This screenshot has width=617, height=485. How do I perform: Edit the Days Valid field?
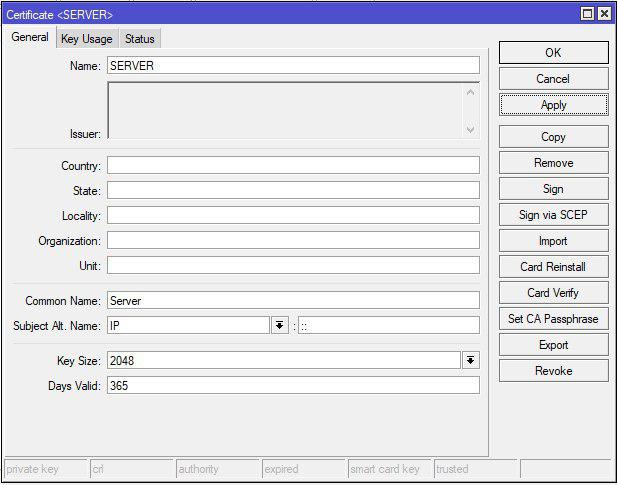(x=293, y=385)
